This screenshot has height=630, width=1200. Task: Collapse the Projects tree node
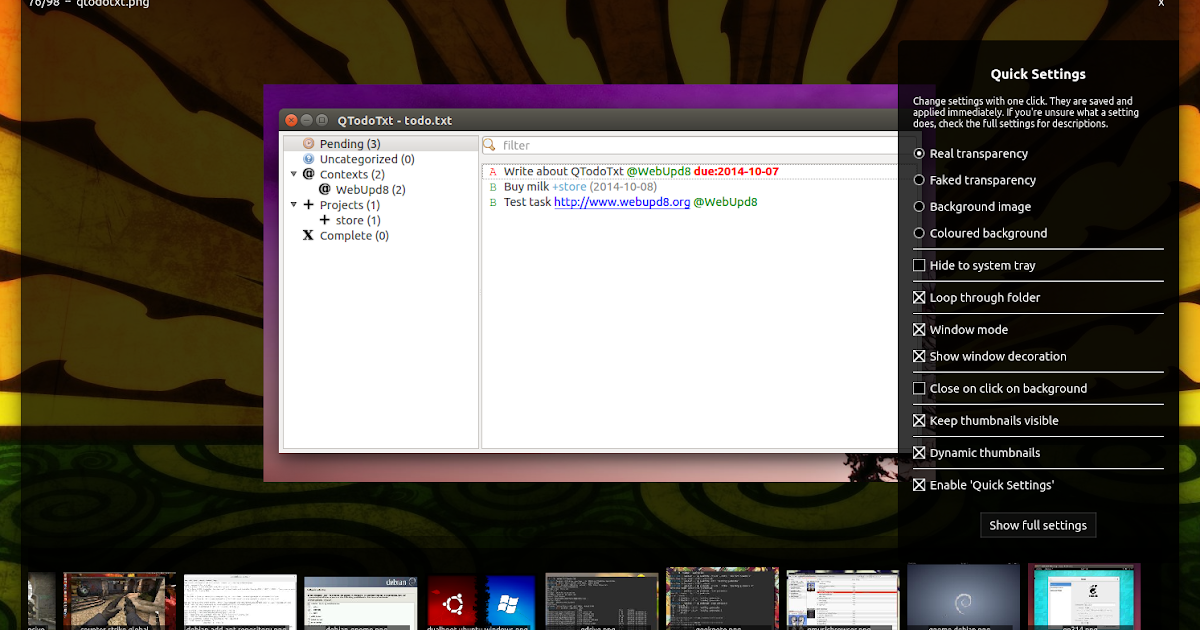pos(293,205)
